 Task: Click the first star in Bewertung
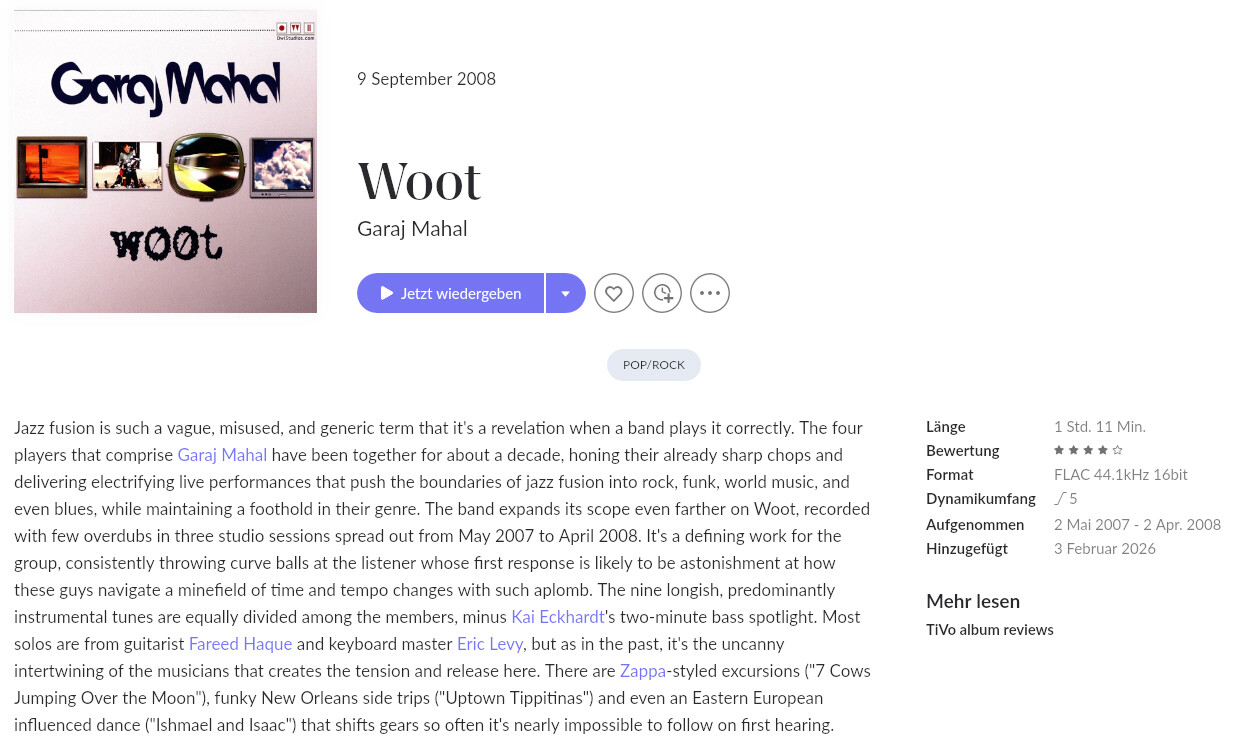click(1059, 451)
